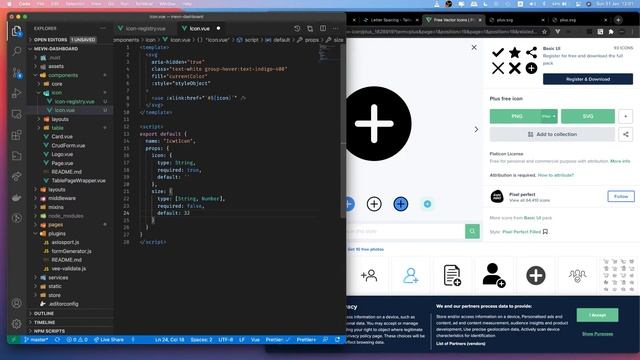Viewport: 640px width, 360px height.
Task: Select the Icon.vue editor tab
Action: tap(200, 29)
